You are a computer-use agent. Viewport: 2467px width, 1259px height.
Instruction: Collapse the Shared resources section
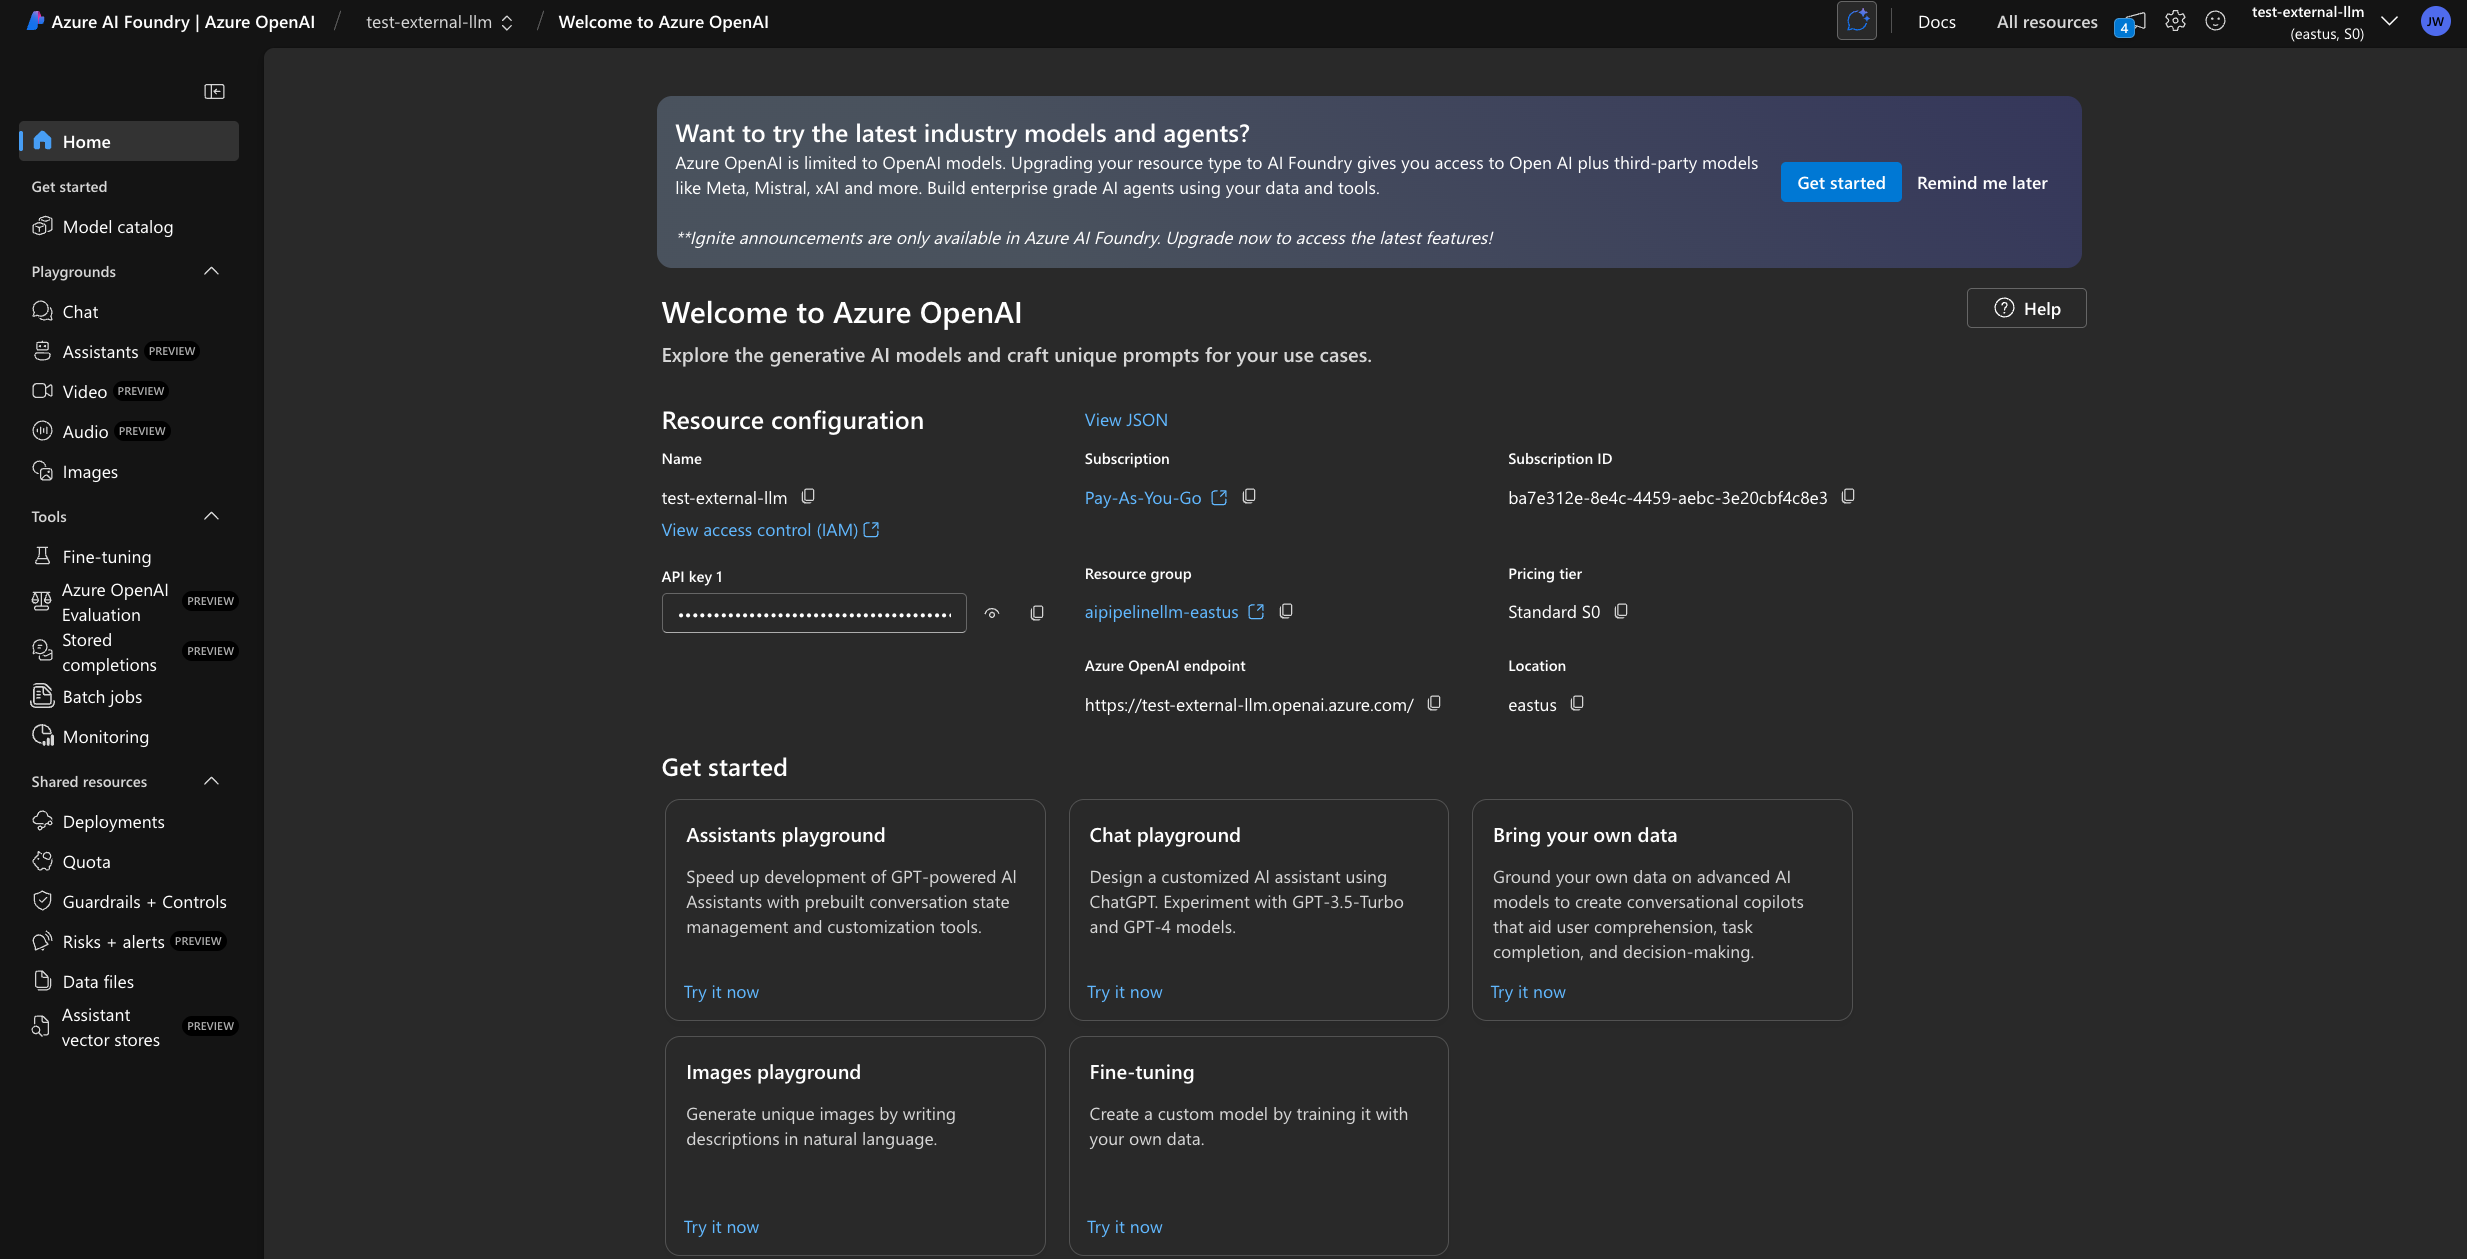[x=210, y=781]
